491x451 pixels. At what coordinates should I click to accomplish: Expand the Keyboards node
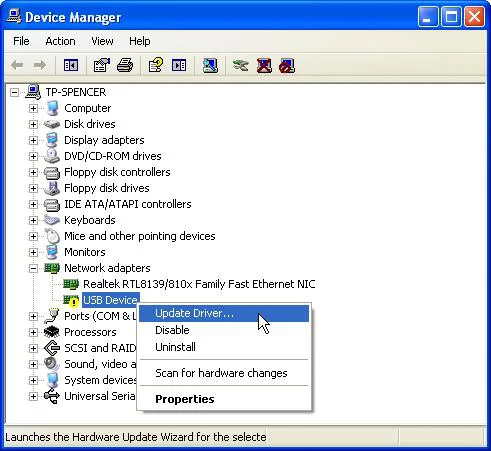point(33,220)
